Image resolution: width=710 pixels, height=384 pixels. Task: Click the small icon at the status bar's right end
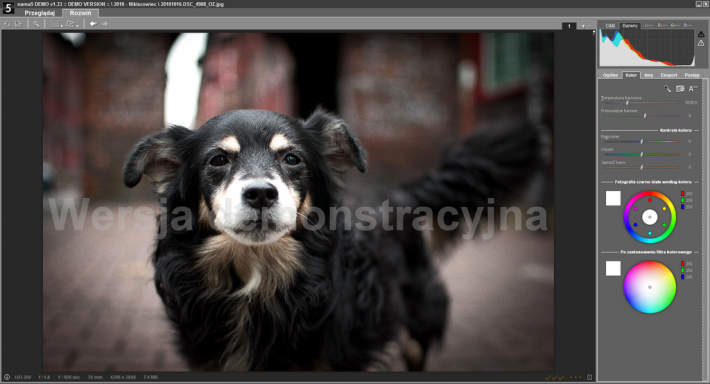[x=589, y=377]
